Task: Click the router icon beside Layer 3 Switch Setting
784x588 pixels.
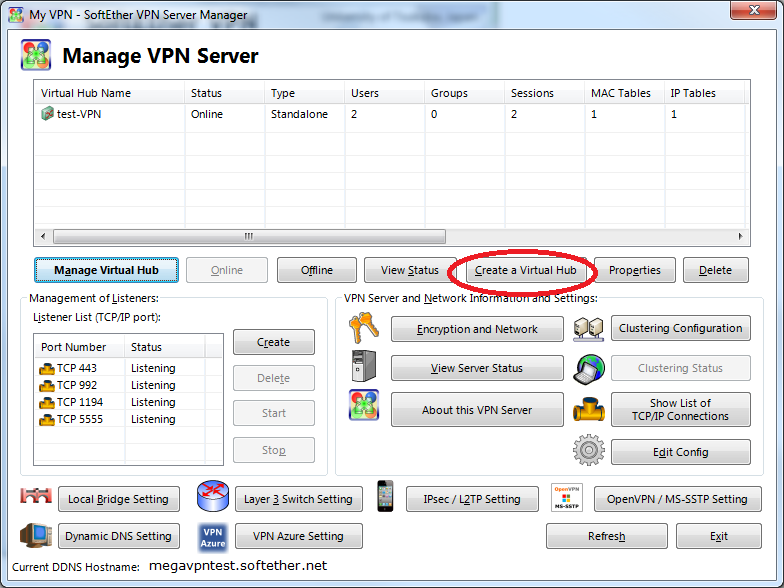Action: [213, 496]
